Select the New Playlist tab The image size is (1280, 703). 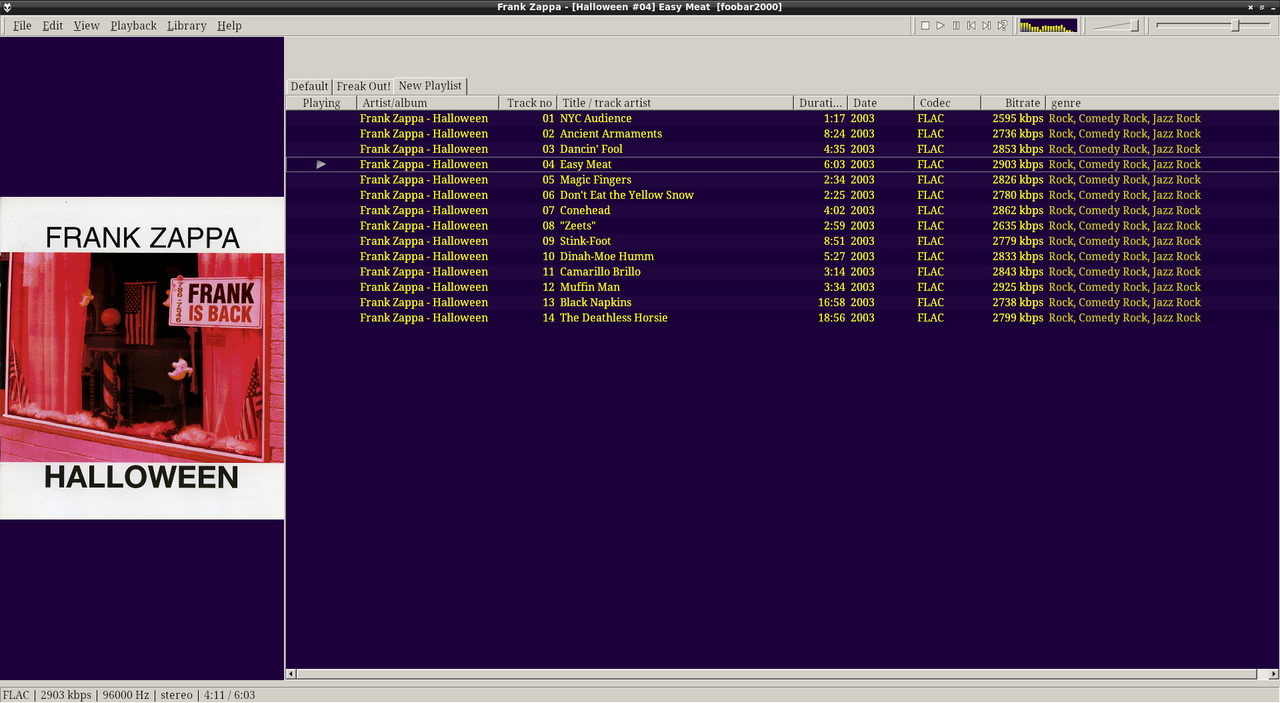[430, 86]
